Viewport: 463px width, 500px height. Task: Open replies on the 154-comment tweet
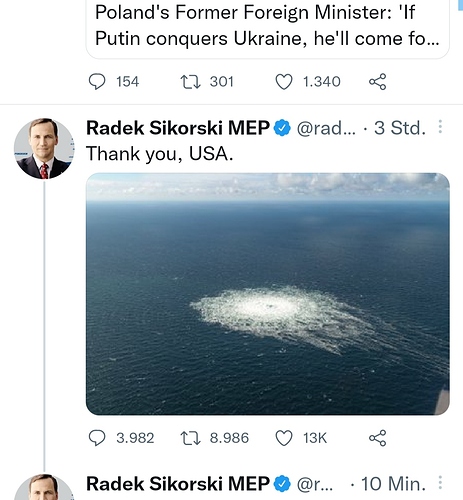tap(97, 82)
